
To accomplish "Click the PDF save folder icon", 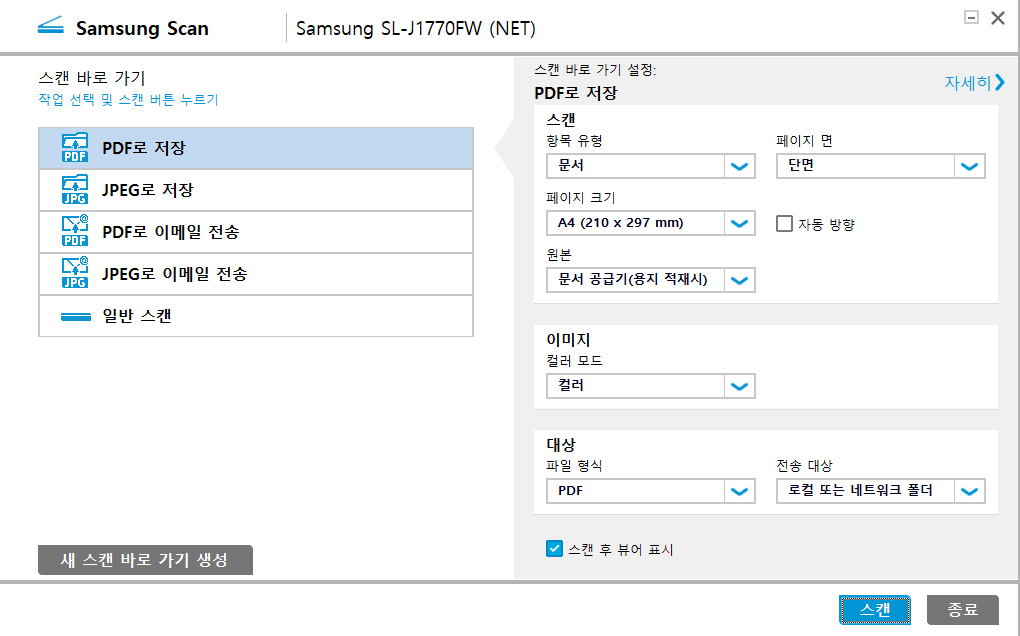I will pyautogui.click(x=75, y=148).
